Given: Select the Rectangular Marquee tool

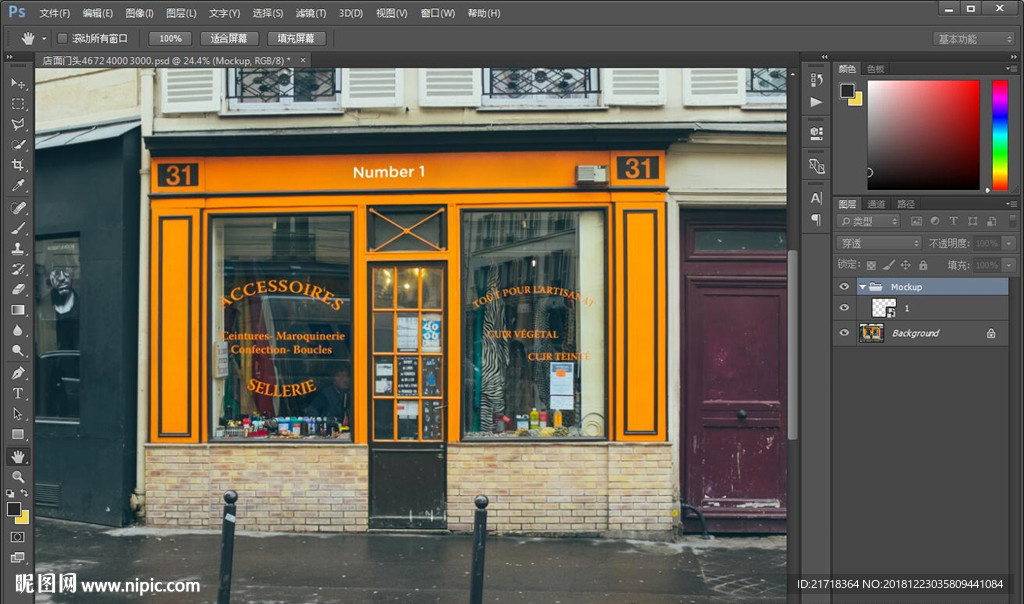Looking at the screenshot, I should click(18, 104).
